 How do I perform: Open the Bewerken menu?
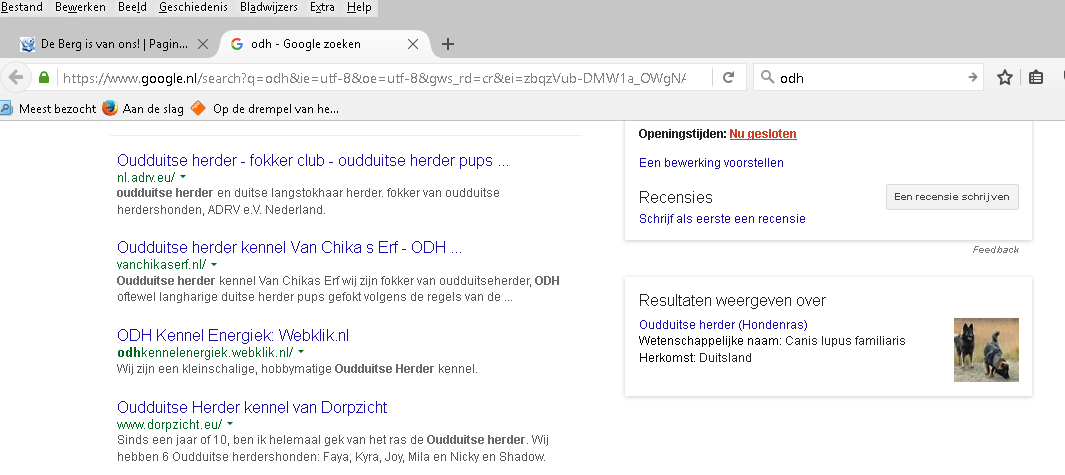click(80, 7)
